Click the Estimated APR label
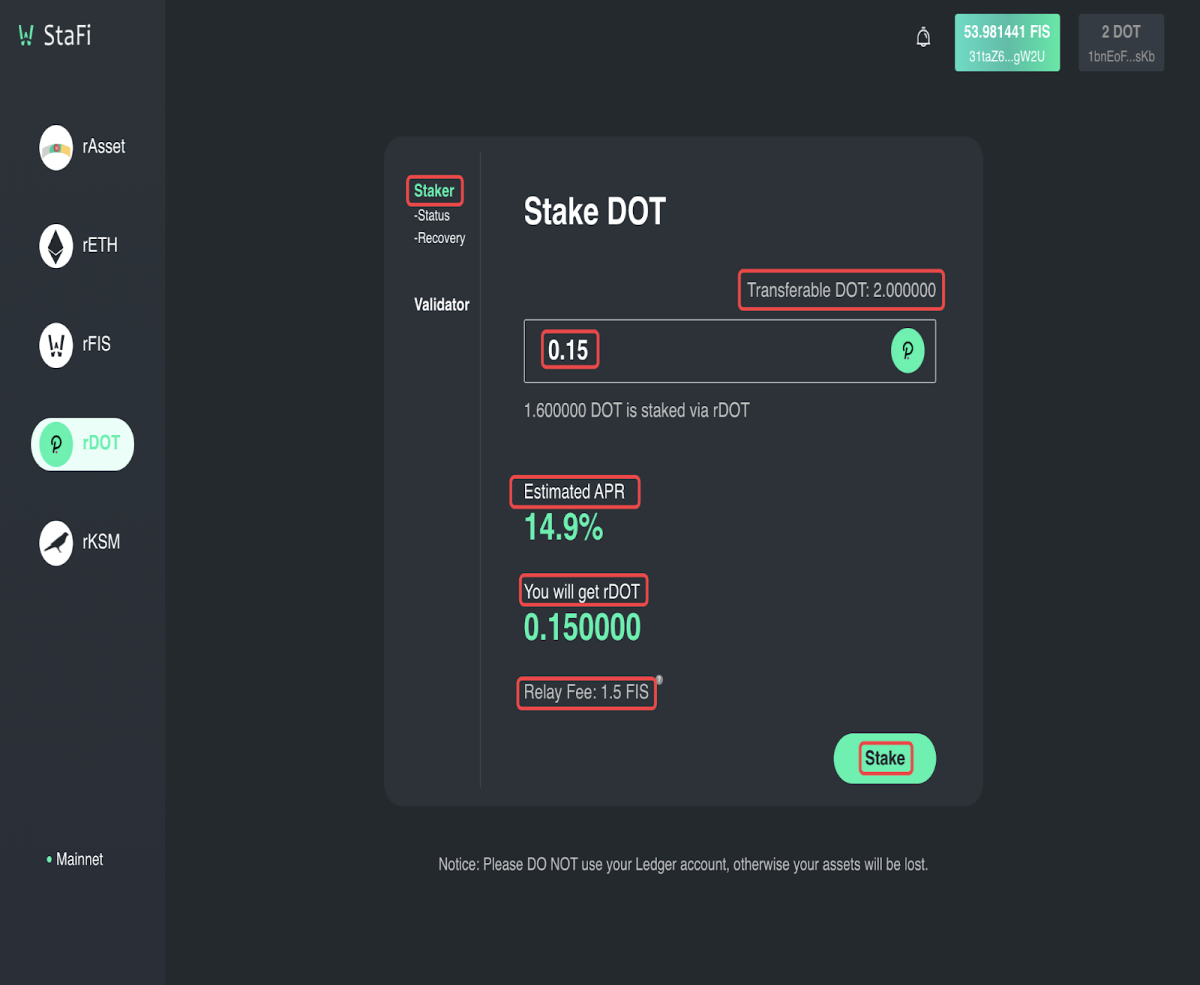 pyautogui.click(x=574, y=492)
